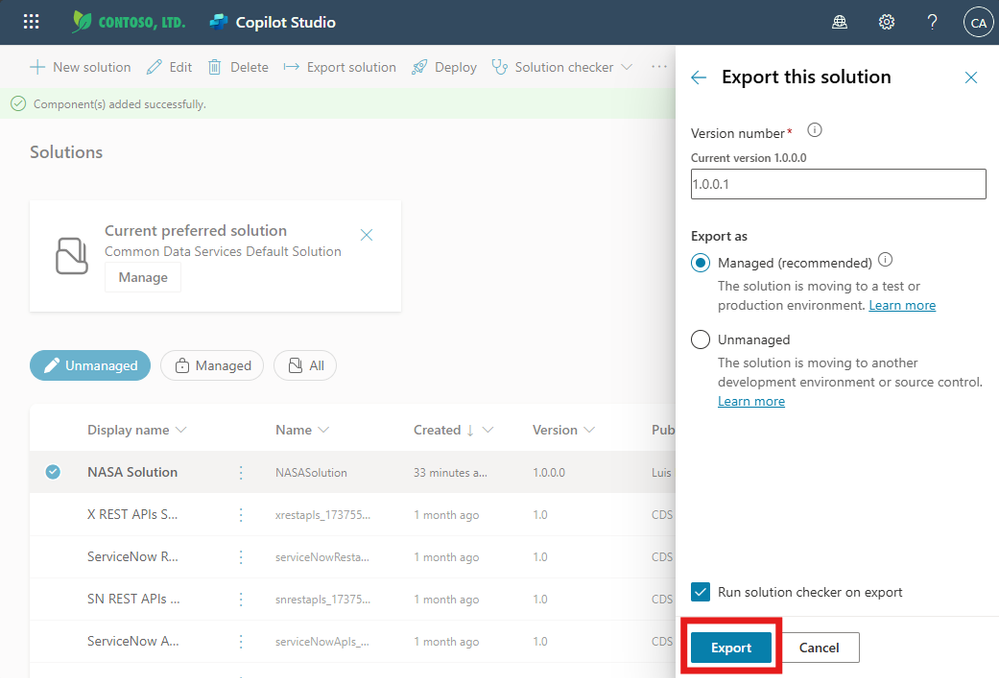This screenshot has width=999, height=678.
Task: Click the Copilot Studio logo icon
Action: click(219, 22)
